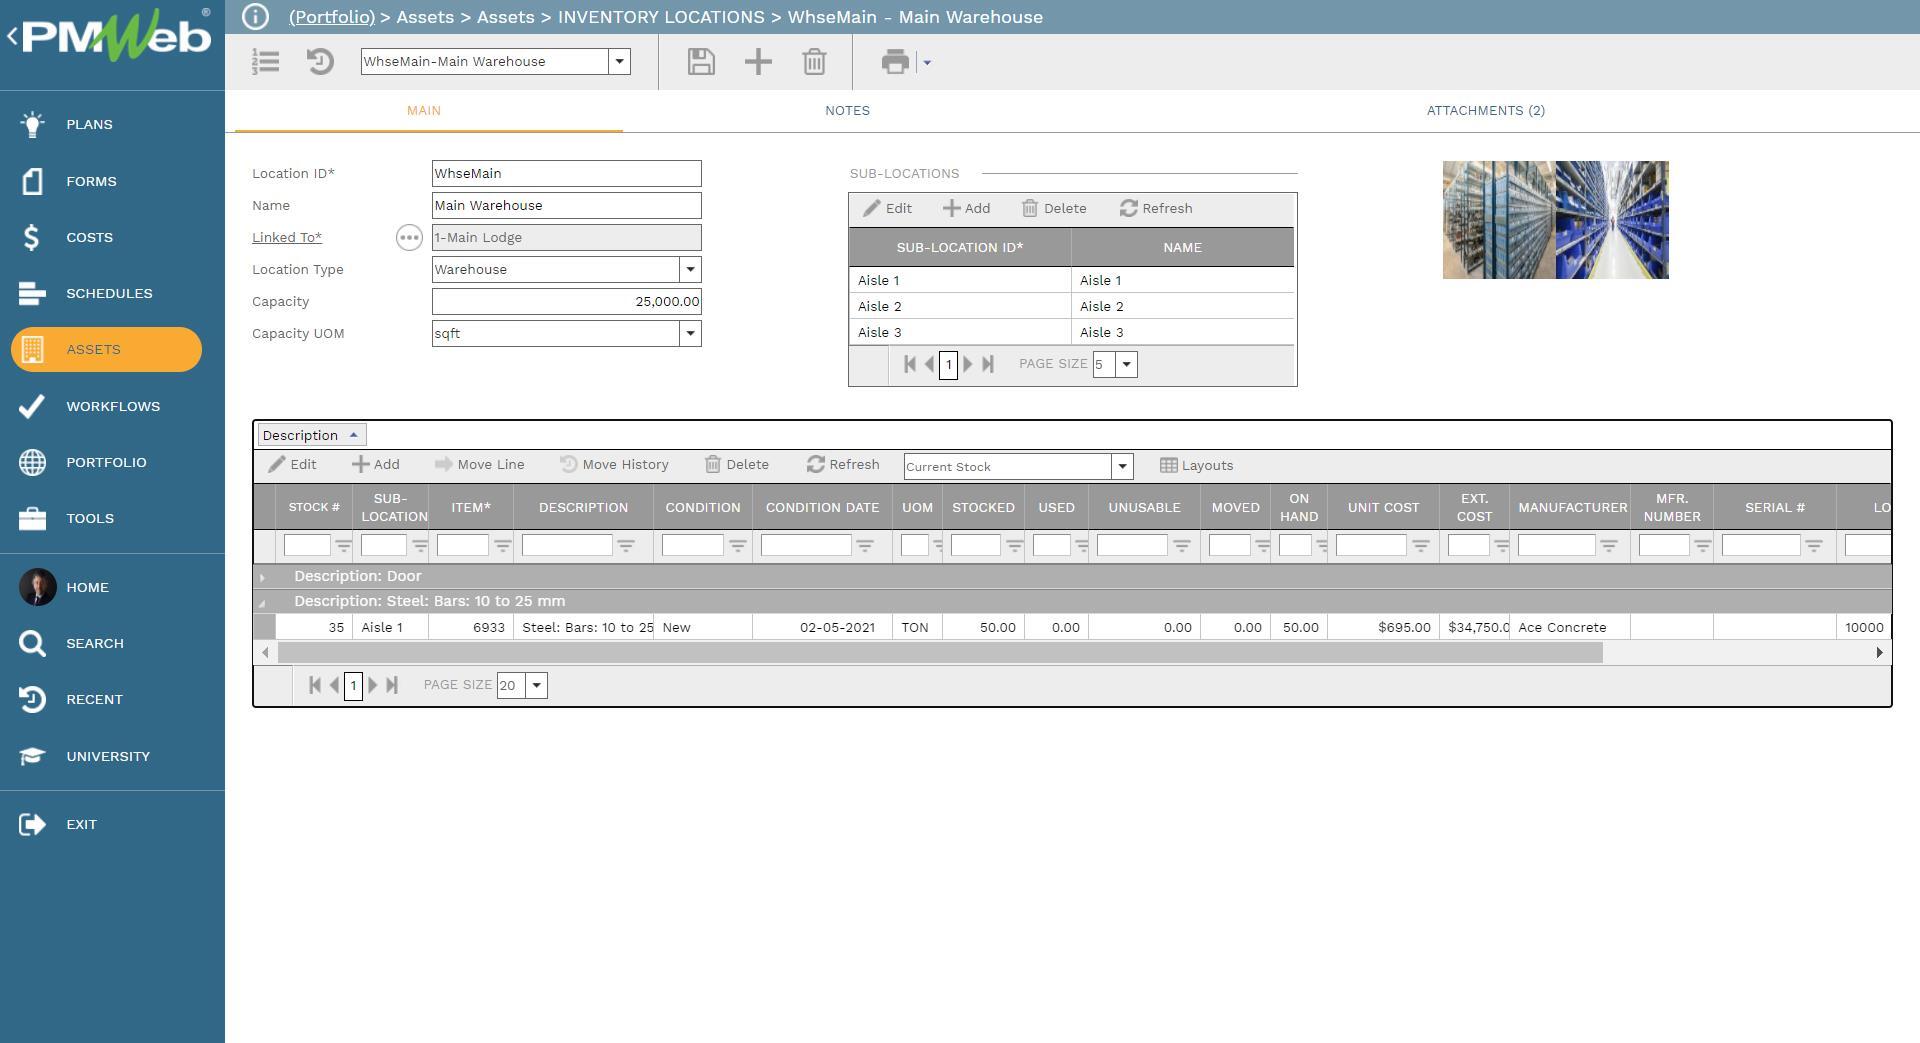The image size is (1920, 1043).
Task: Click the Save record icon in toolbar
Action: [x=701, y=62]
